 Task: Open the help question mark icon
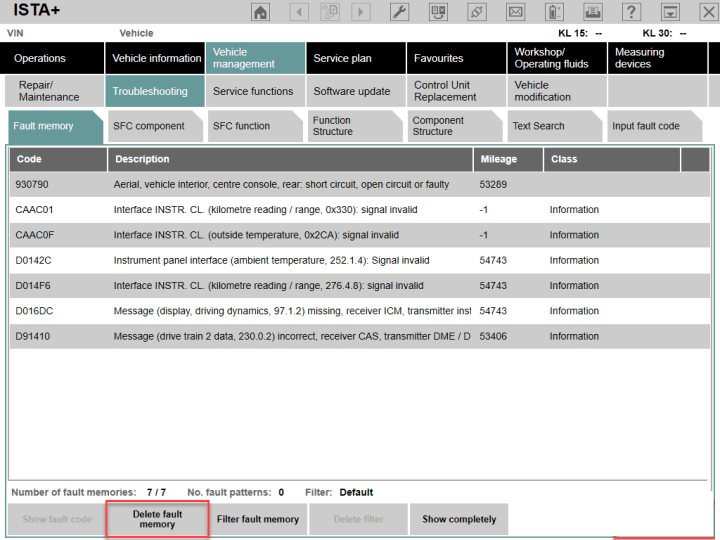tap(631, 12)
